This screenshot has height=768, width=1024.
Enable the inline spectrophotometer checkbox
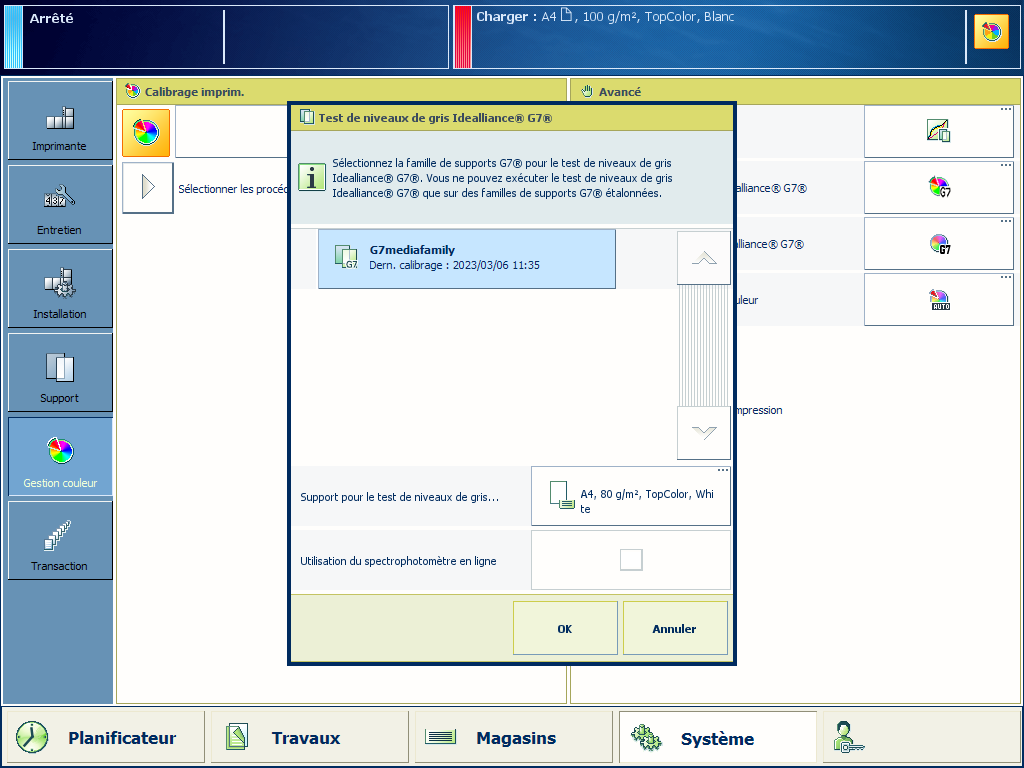[x=631, y=560]
